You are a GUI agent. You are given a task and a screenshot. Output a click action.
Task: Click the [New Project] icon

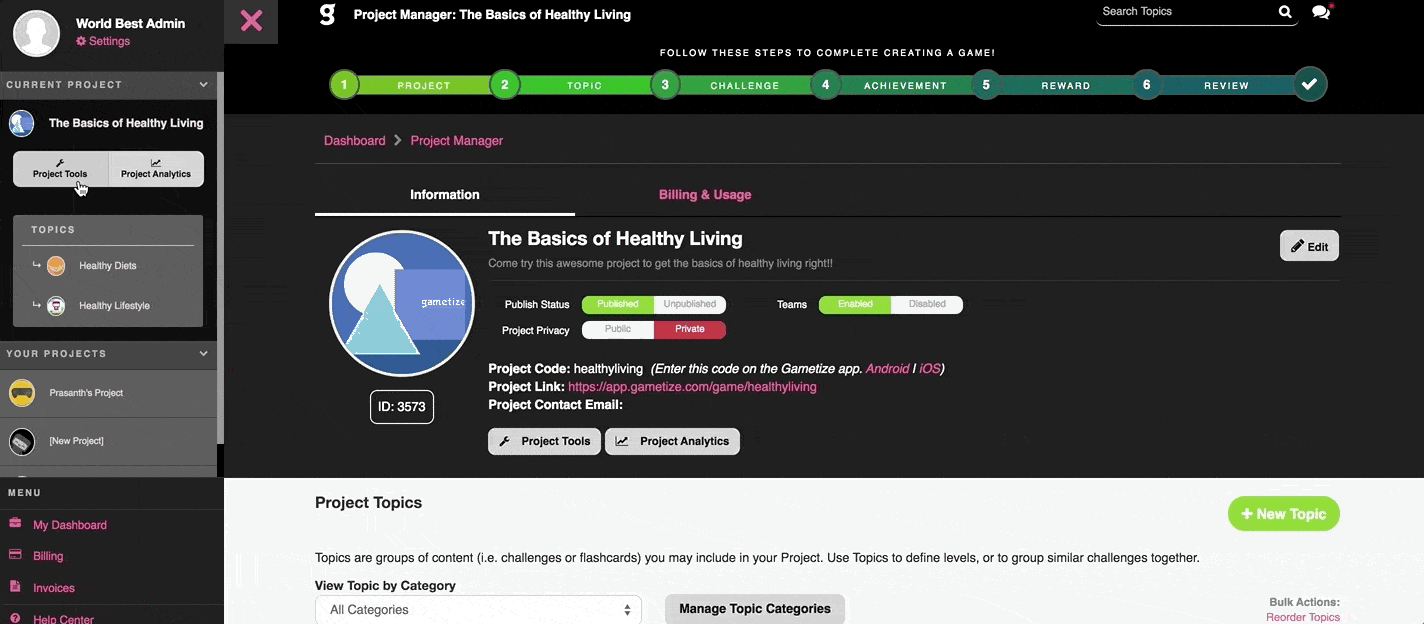coord(22,441)
